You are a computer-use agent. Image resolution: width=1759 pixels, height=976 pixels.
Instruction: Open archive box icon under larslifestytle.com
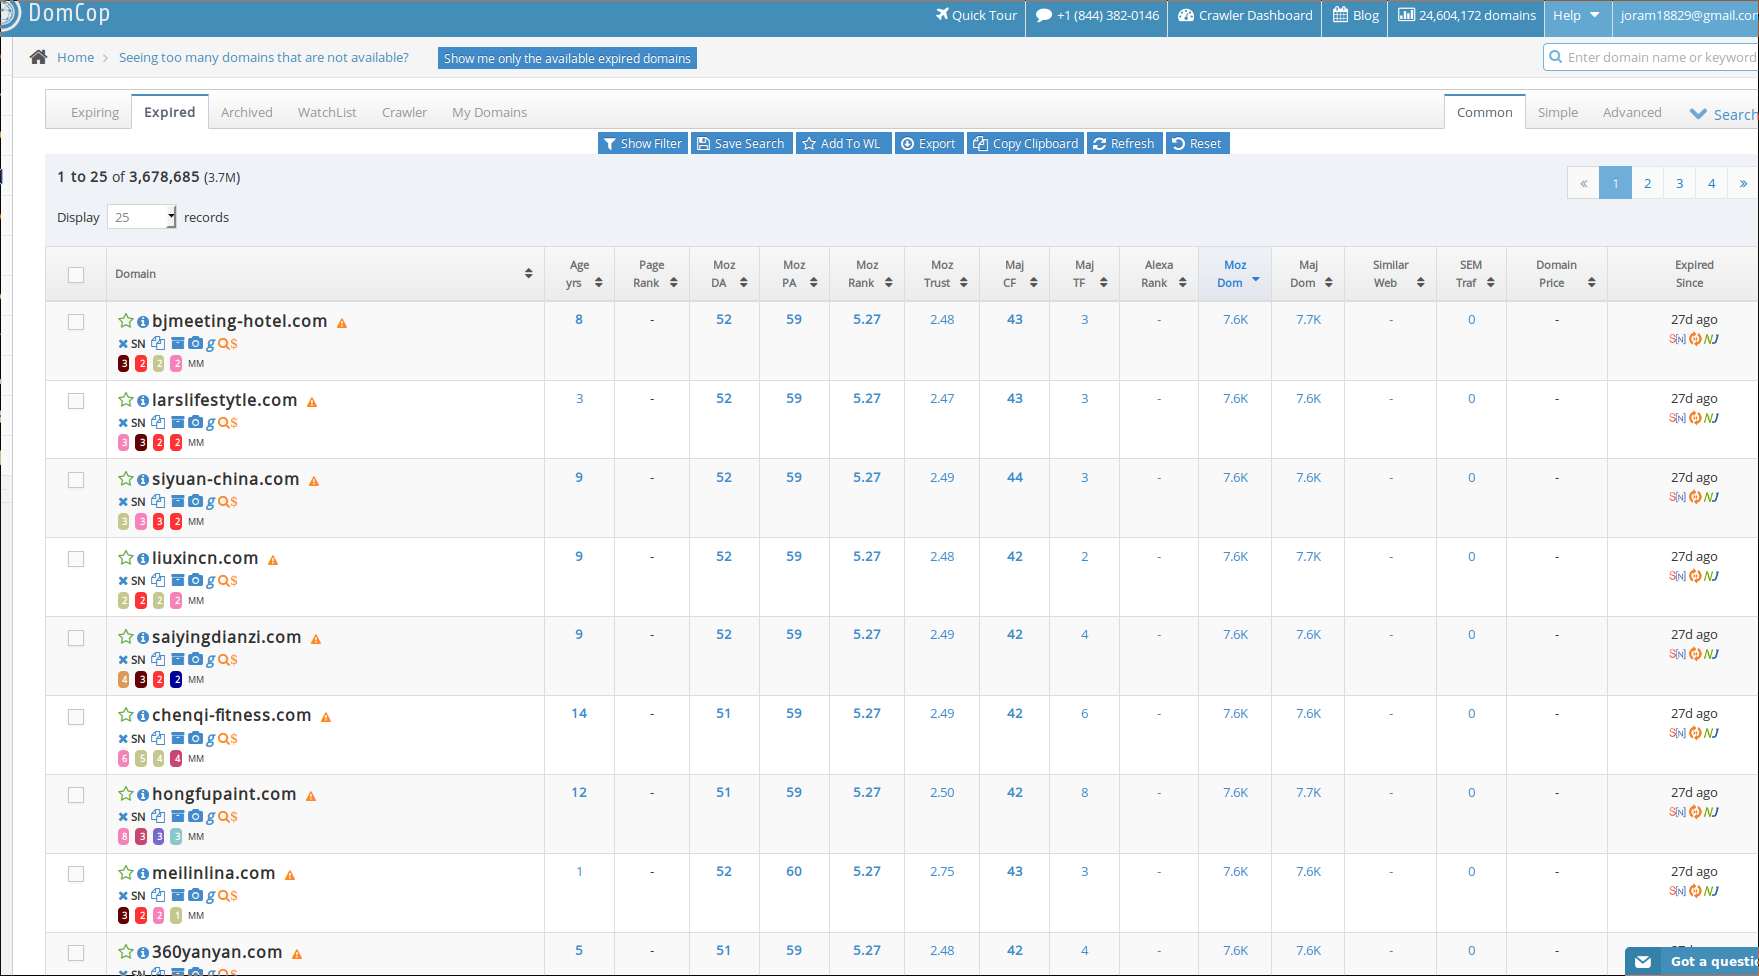[177, 422]
